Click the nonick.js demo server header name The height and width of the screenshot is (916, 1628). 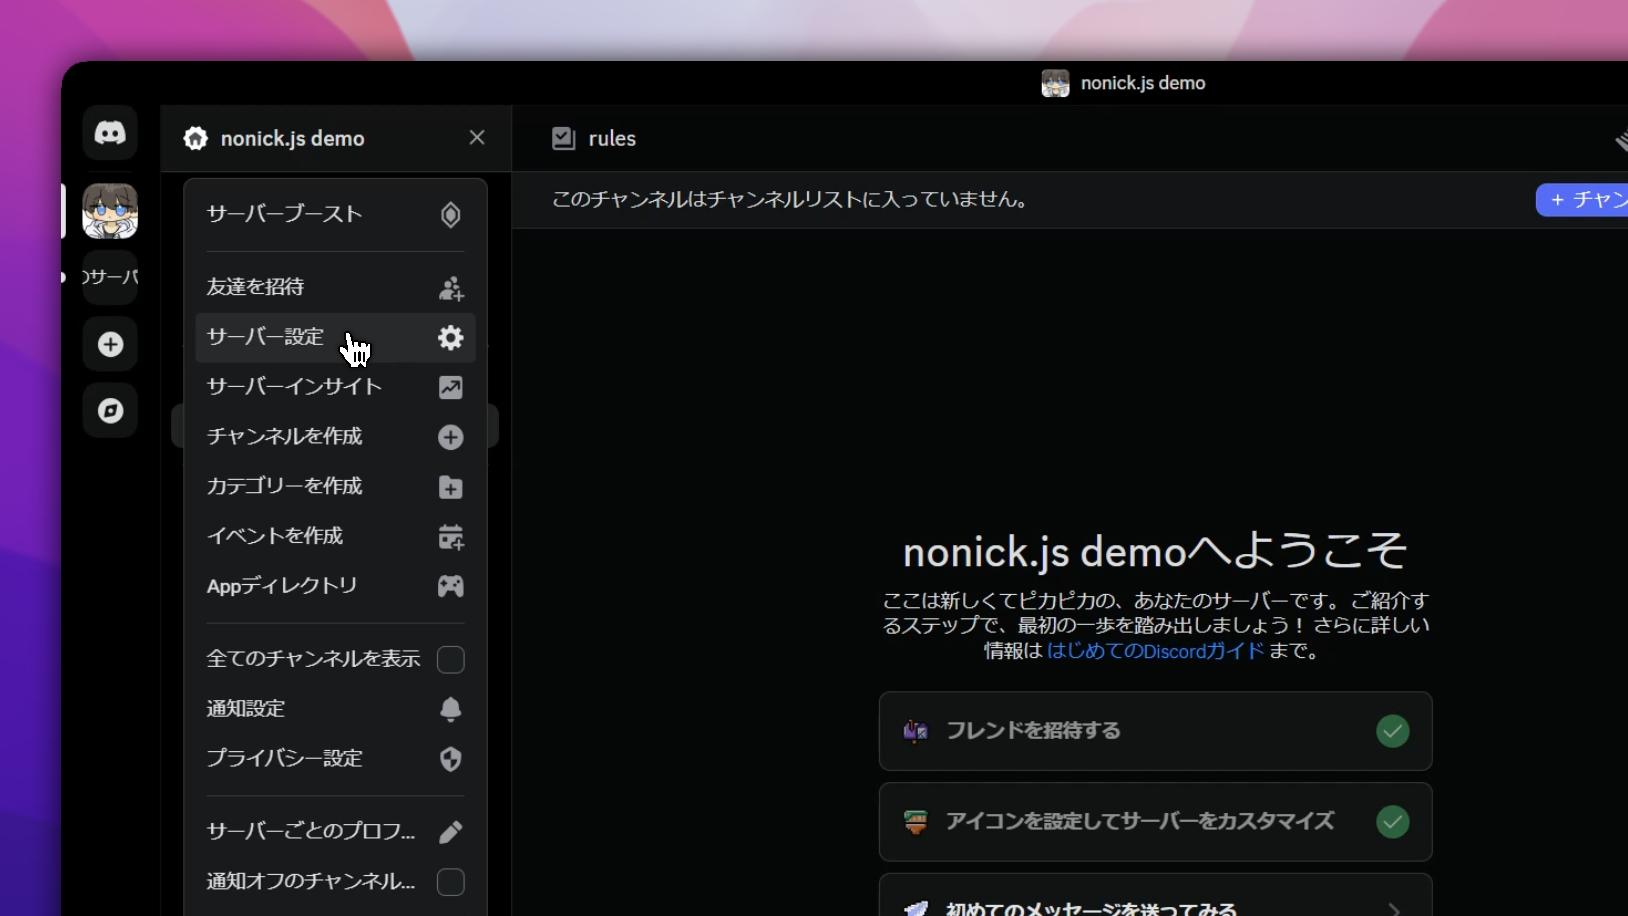292,139
